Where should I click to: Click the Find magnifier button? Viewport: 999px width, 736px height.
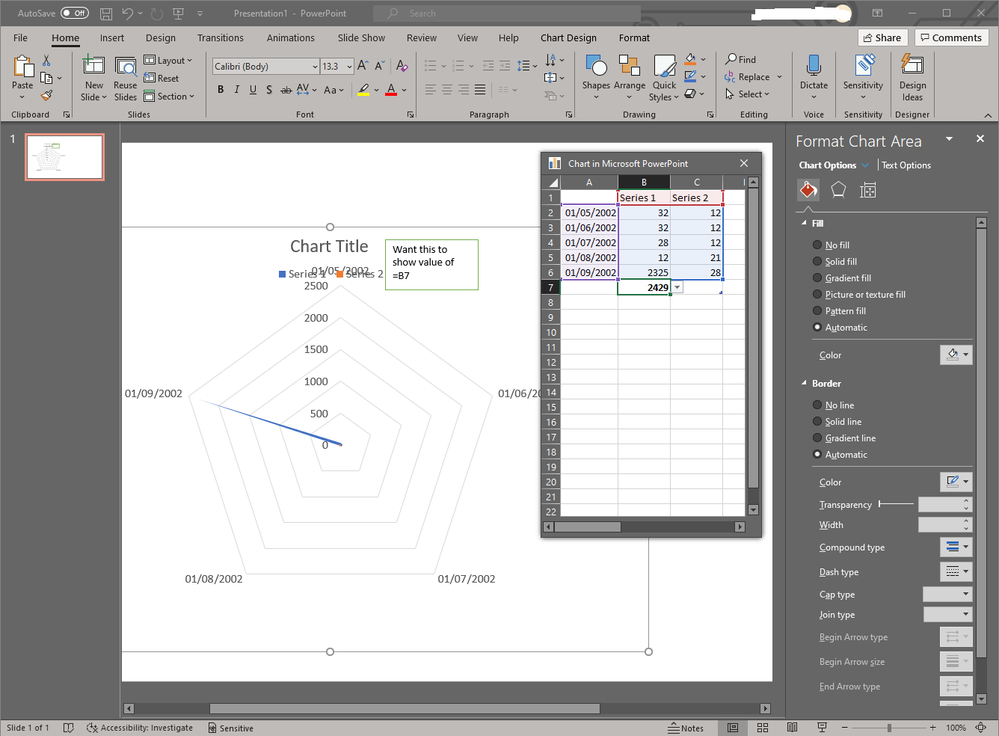740,59
